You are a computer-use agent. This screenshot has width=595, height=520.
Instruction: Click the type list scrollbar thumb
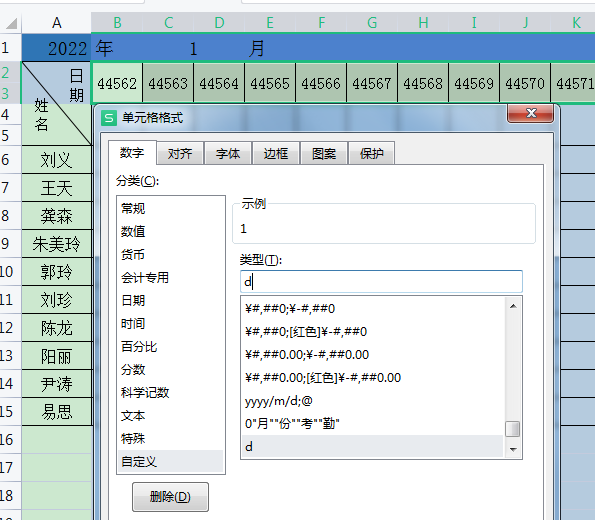pyautogui.click(x=513, y=429)
